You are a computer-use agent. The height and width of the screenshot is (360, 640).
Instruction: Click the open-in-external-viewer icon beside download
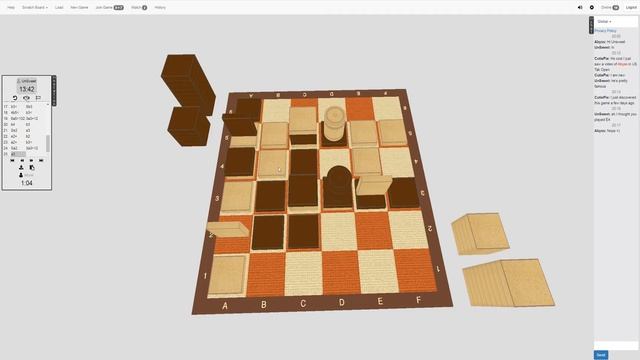[x=32, y=167]
